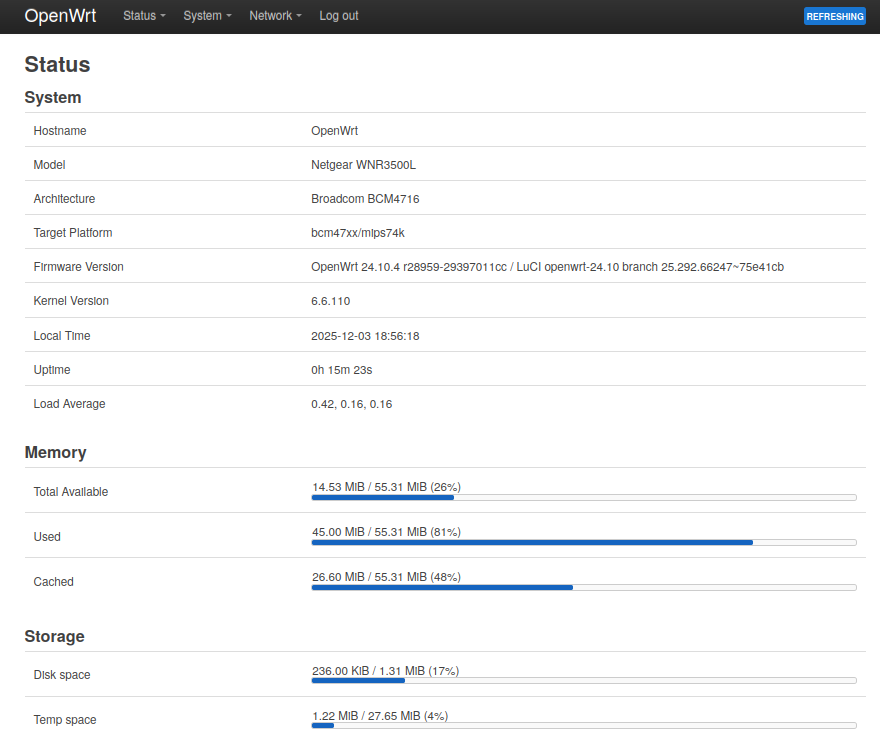Click the Temp space usage bar
This screenshot has width=880, height=756.
(x=583, y=724)
